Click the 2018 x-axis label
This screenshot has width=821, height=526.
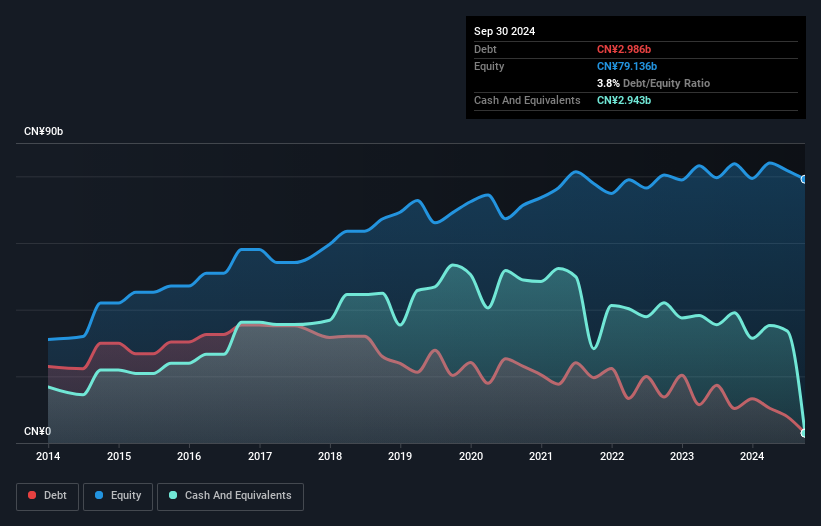[x=330, y=456]
